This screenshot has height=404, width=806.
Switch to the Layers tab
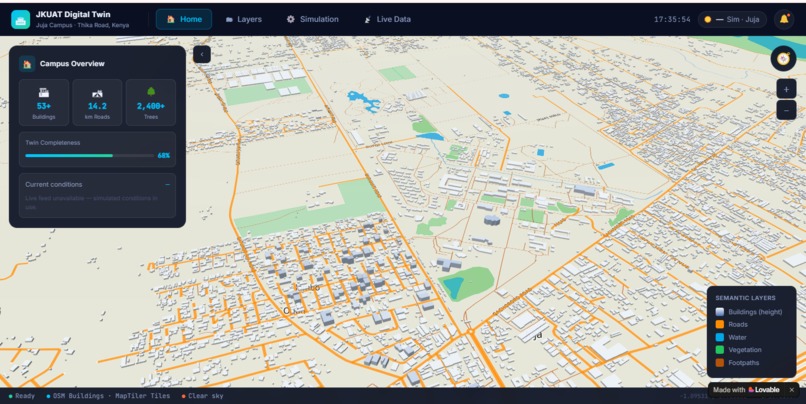(x=244, y=19)
